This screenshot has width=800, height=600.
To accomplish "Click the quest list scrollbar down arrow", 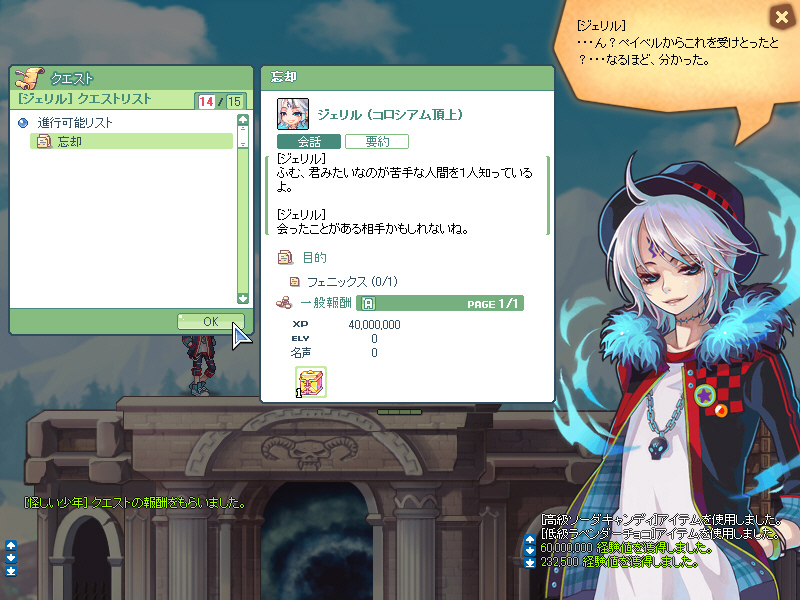I will coord(243,298).
